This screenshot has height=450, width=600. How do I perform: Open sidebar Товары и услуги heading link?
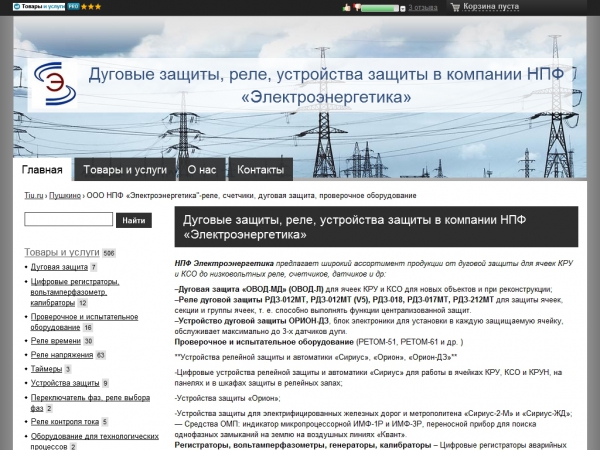coord(62,252)
